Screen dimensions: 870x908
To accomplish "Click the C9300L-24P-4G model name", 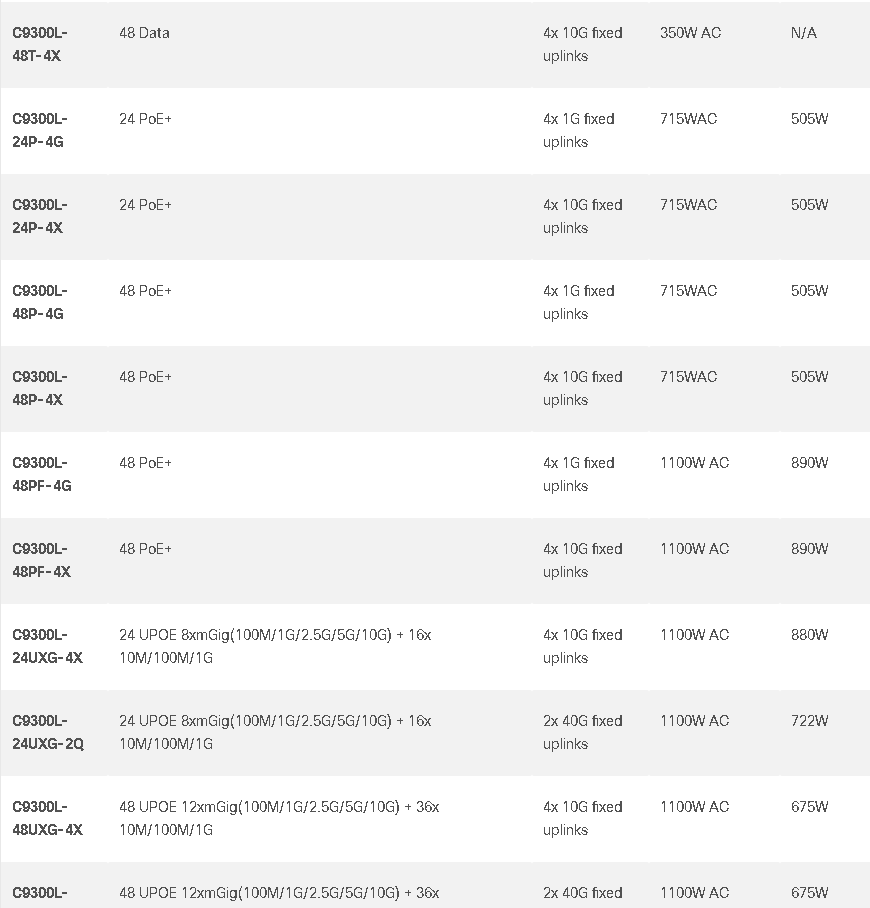I will (40, 130).
